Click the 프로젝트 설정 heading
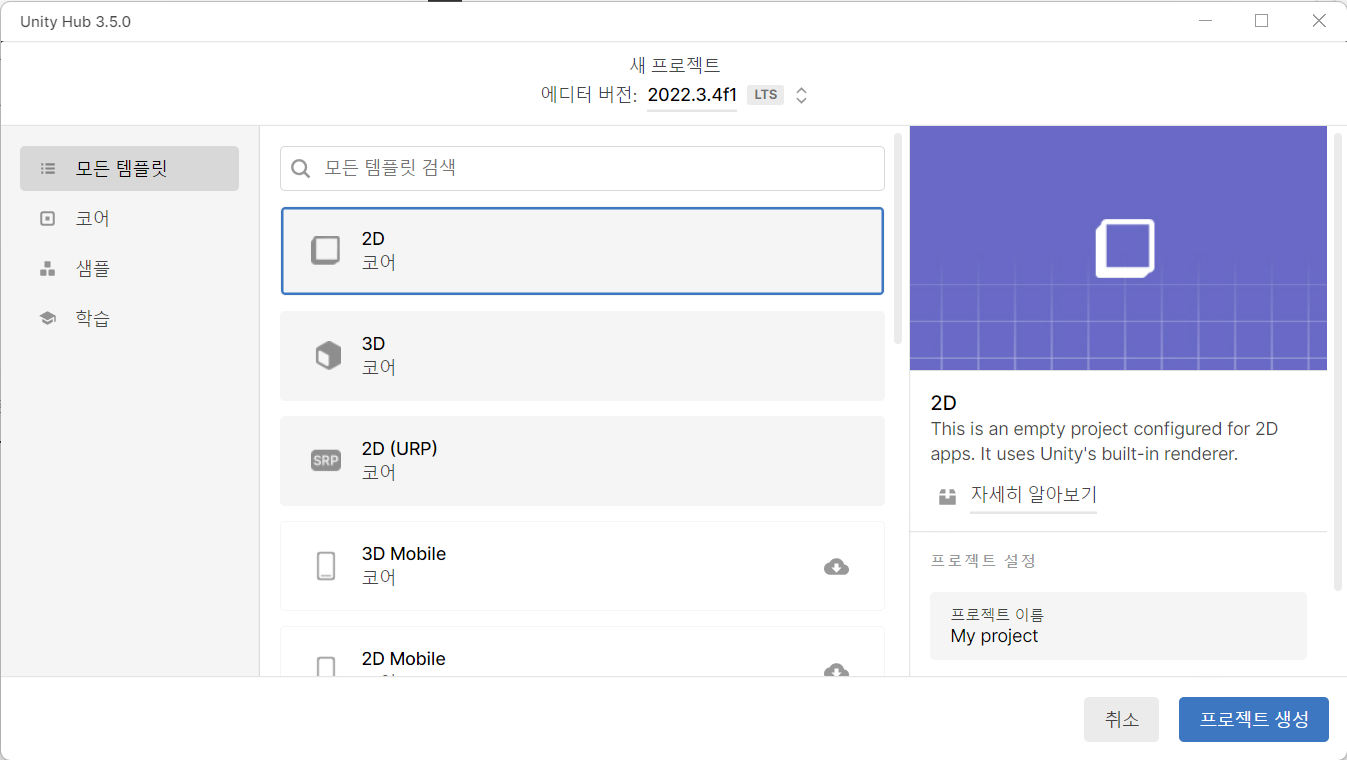This screenshot has height=760, width=1347. click(x=983, y=560)
